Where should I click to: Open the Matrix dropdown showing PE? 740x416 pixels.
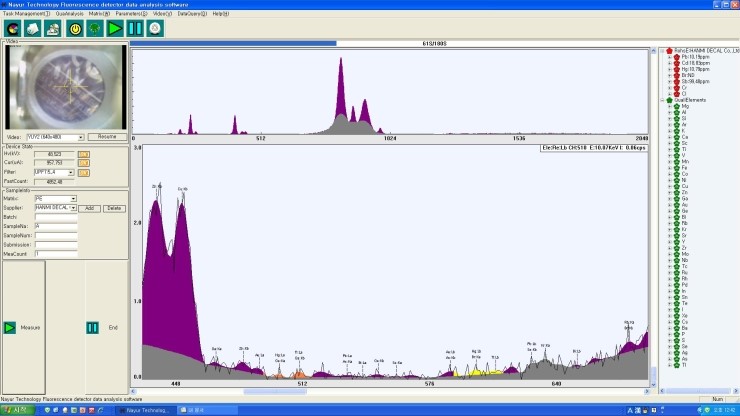point(73,198)
